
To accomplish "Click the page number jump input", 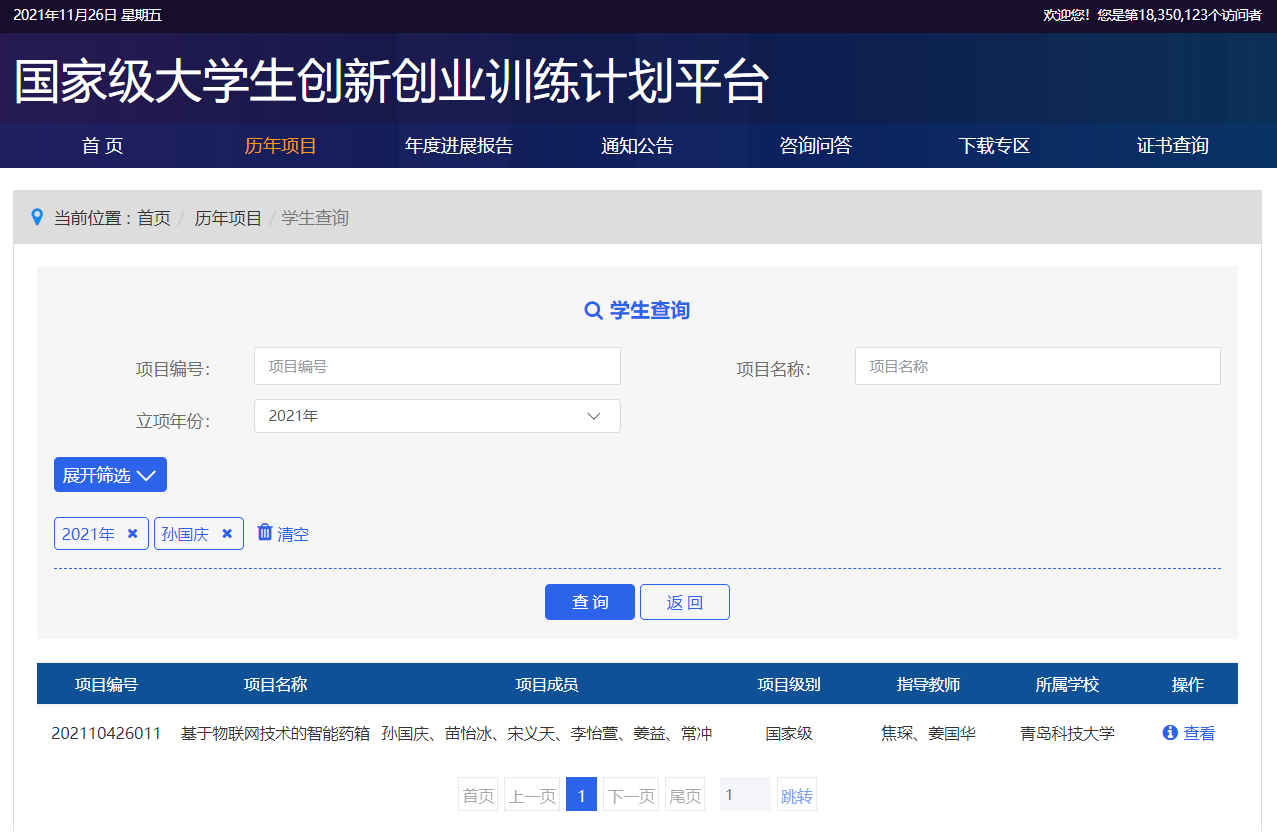I will (x=745, y=795).
